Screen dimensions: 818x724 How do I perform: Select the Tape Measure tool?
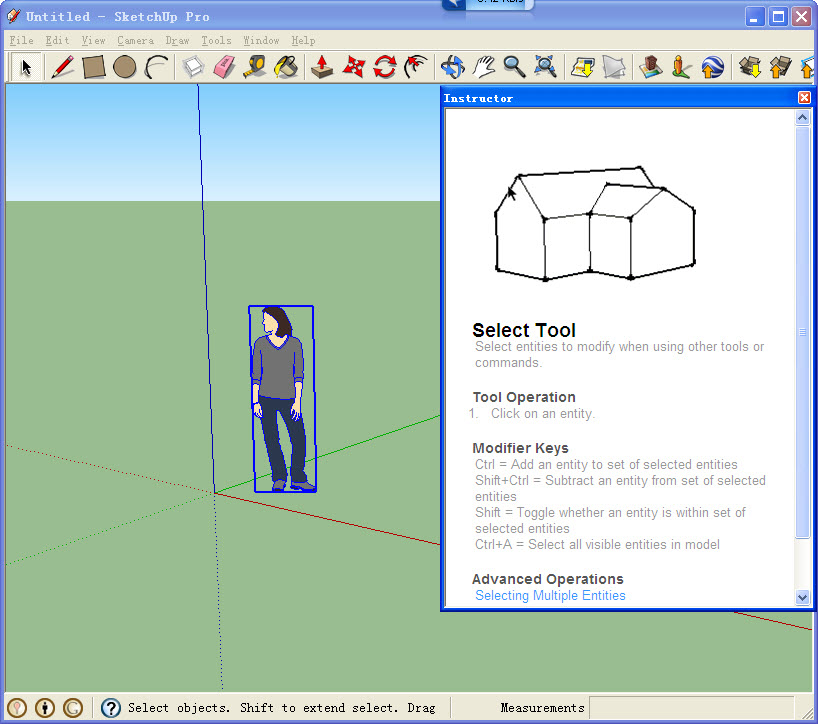click(x=255, y=67)
